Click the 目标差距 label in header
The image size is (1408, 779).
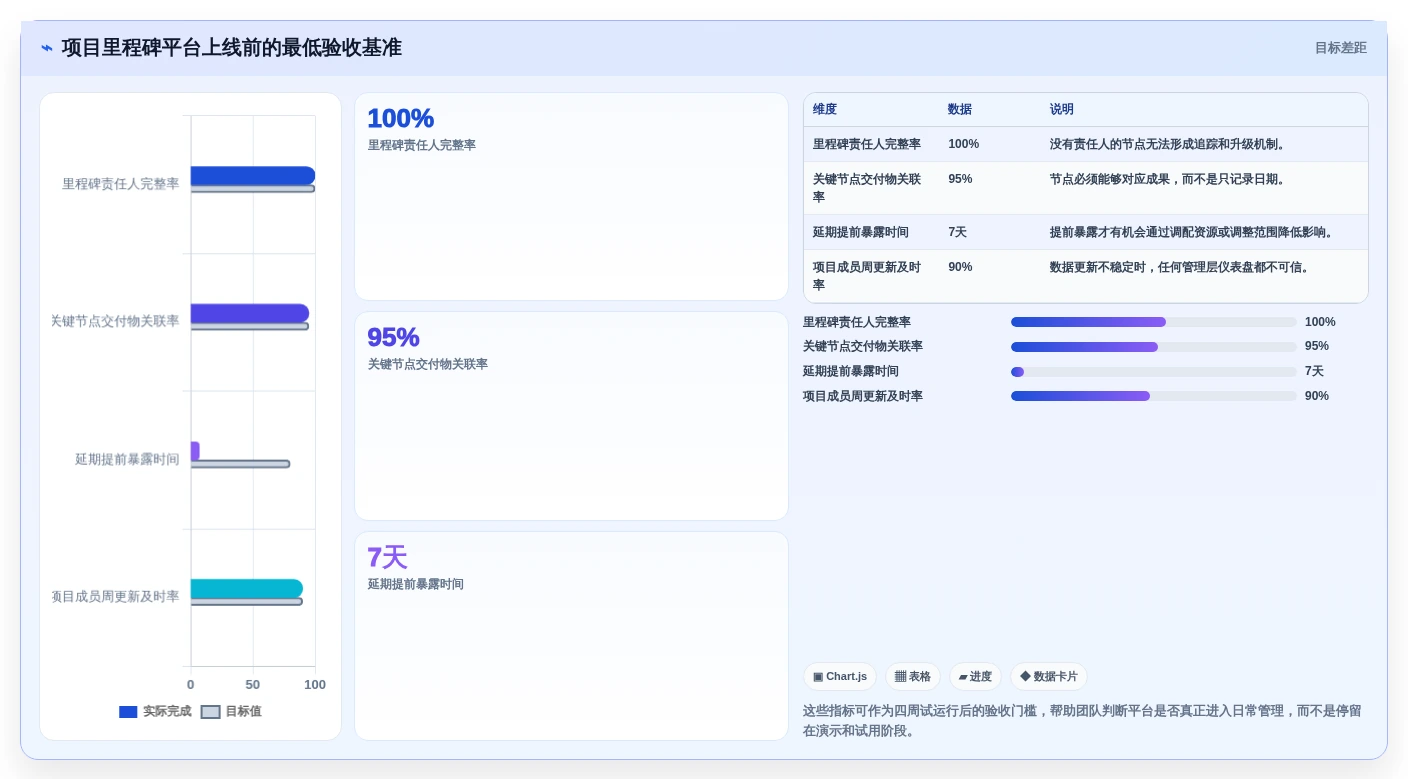click(1340, 48)
